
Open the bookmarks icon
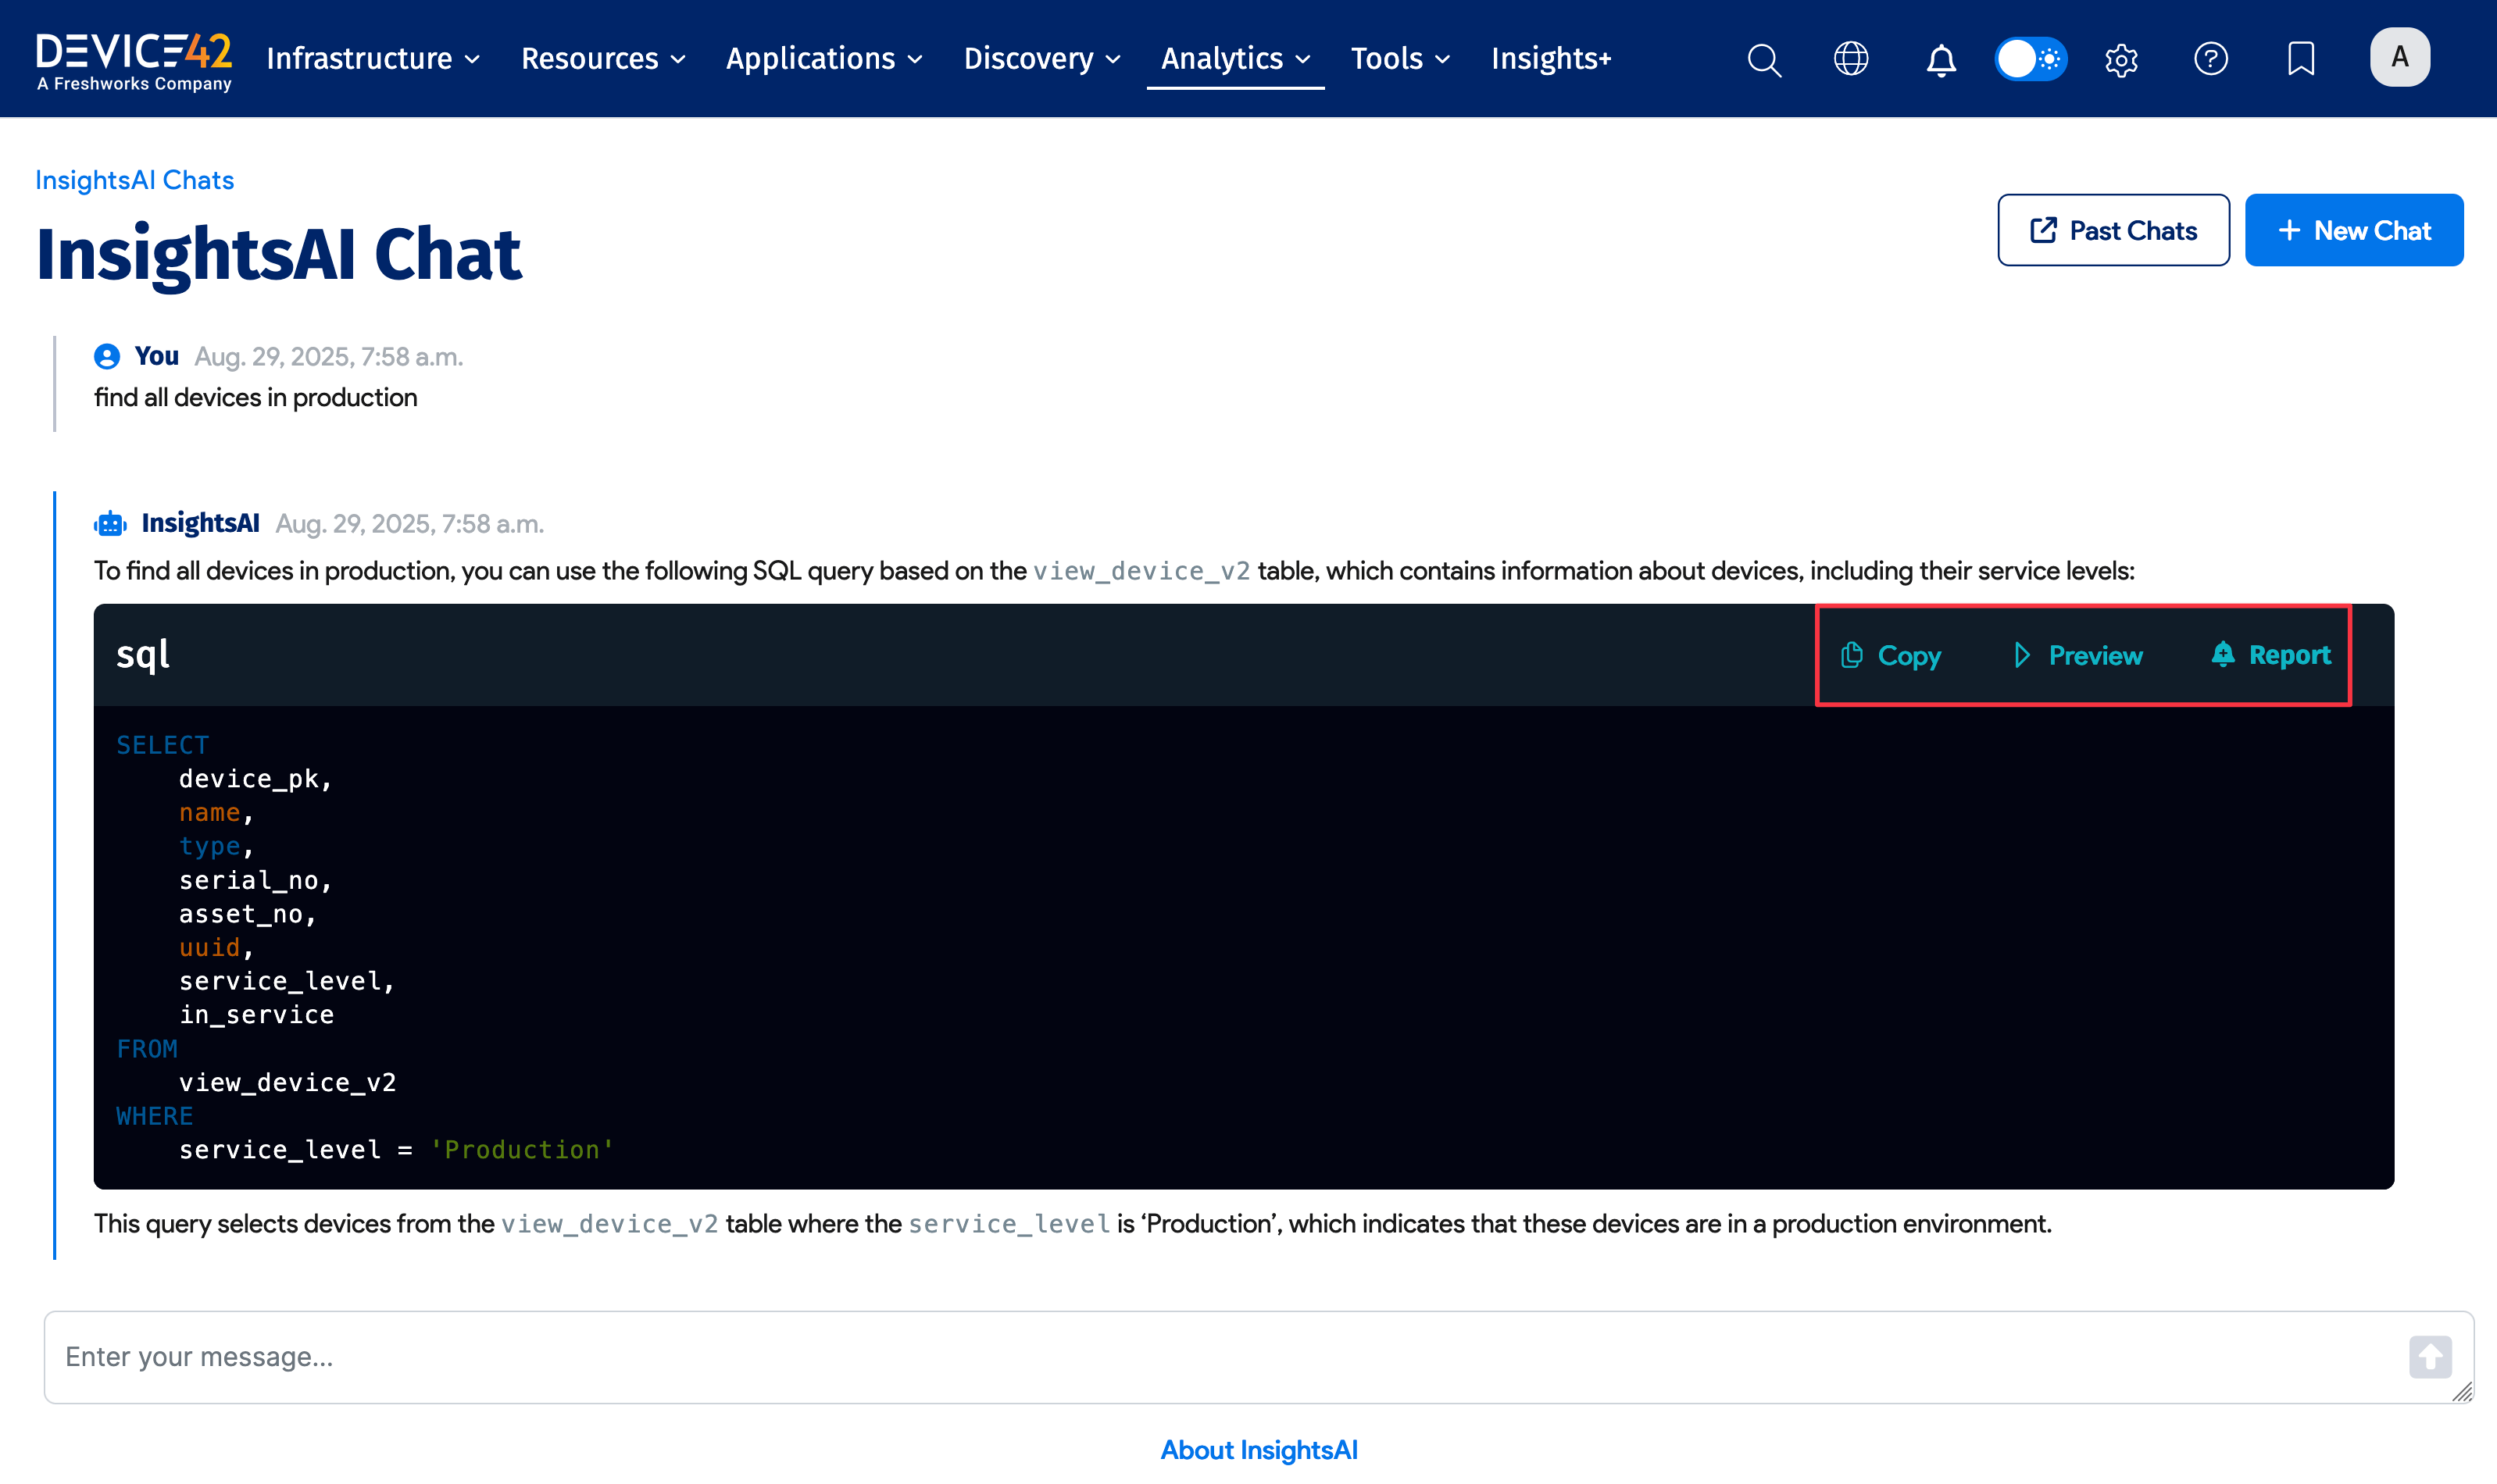pos(2300,59)
